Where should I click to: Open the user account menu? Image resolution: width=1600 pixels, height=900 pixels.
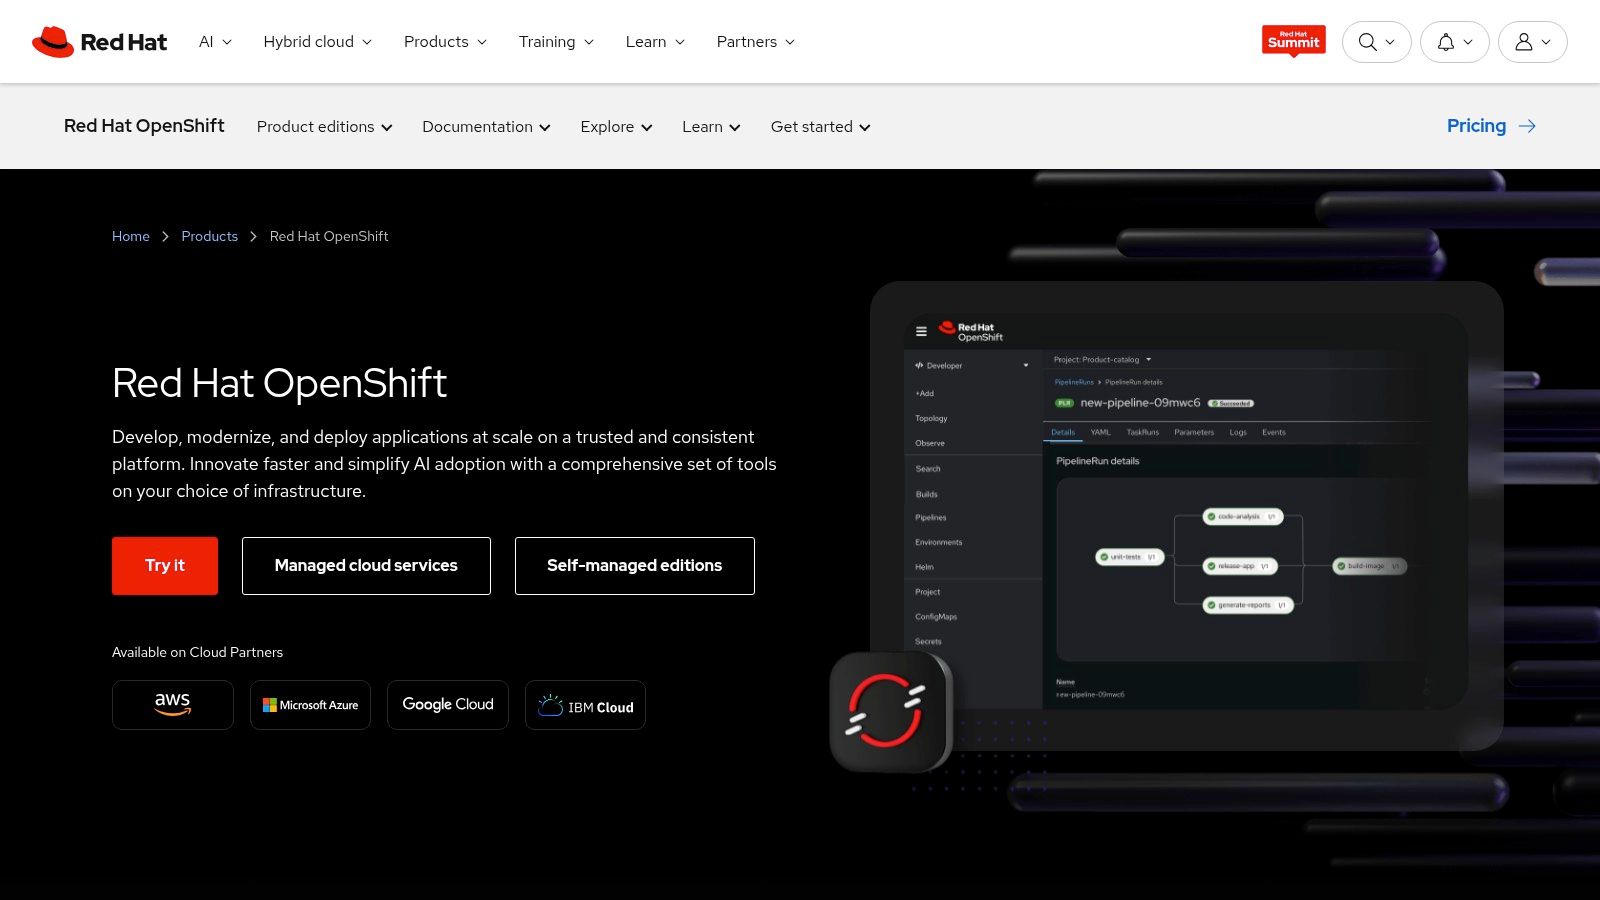[x=1532, y=42]
